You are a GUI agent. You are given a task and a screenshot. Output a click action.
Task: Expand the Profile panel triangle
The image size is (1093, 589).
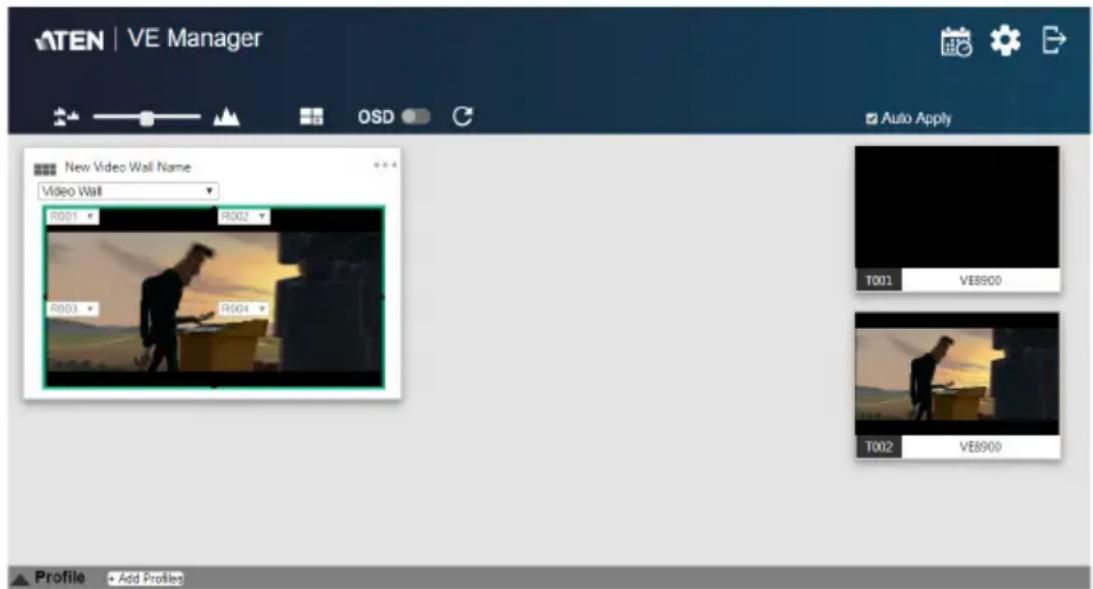(x=20, y=579)
